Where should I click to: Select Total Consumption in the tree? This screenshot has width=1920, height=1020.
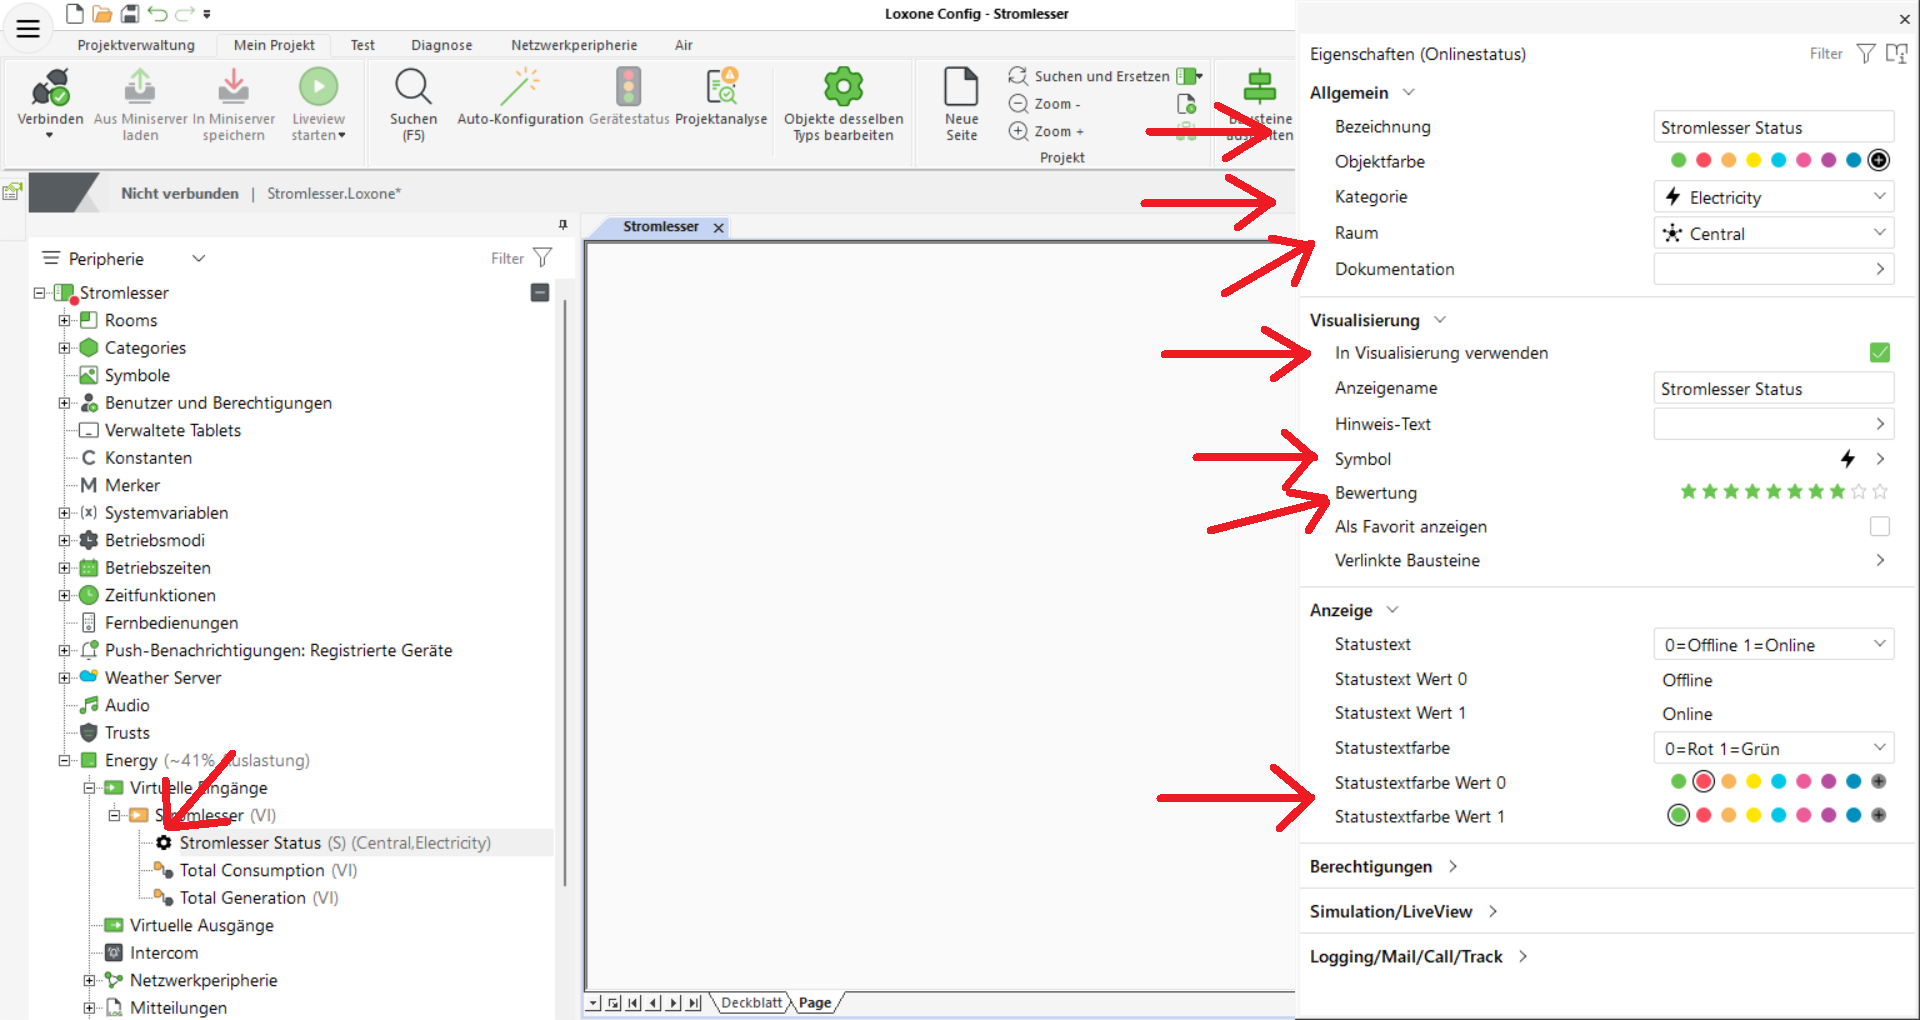pos(252,871)
